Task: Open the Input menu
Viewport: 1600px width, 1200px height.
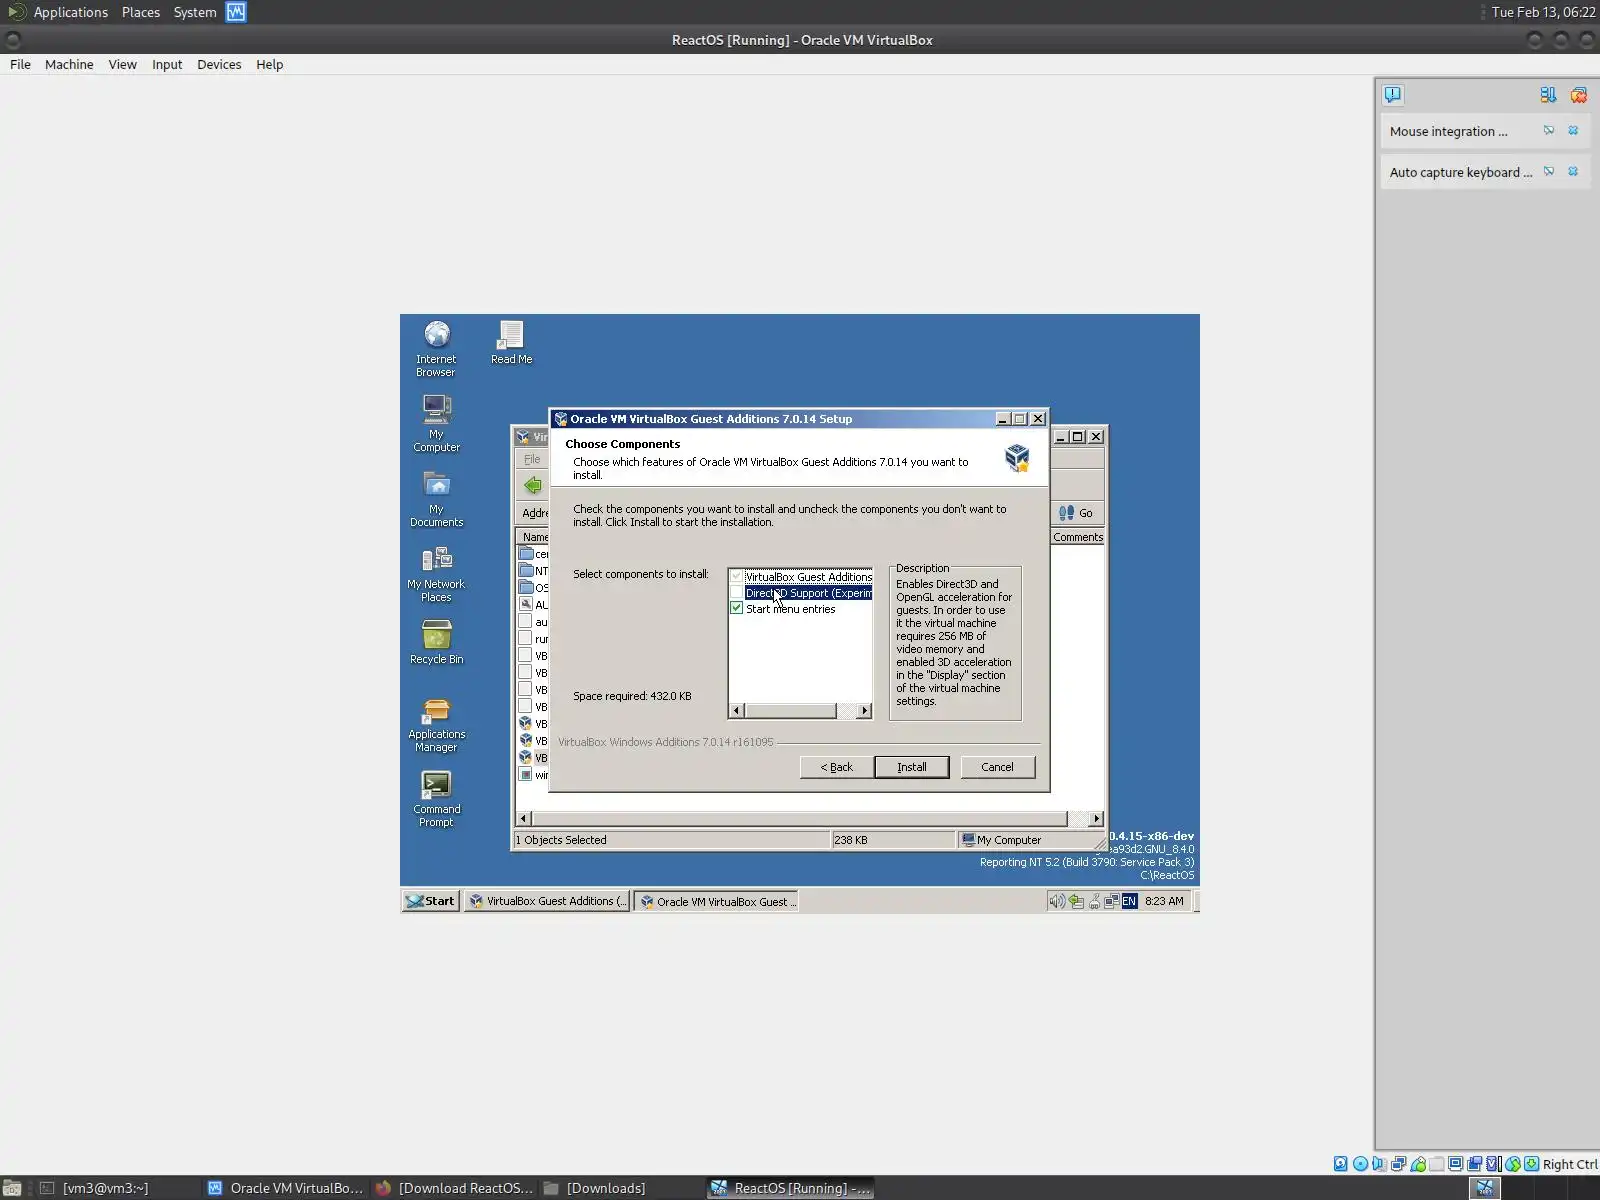Action: pyautogui.click(x=167, y=64)
